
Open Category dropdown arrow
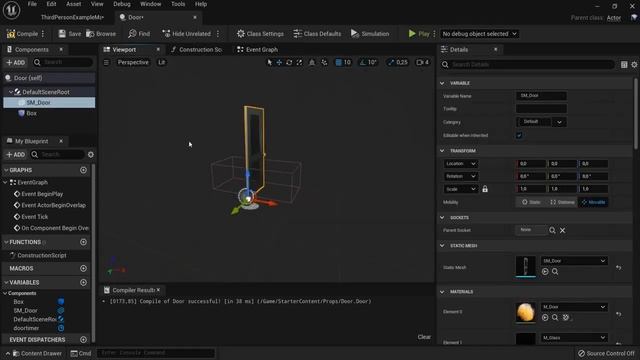tap(559, 122)
